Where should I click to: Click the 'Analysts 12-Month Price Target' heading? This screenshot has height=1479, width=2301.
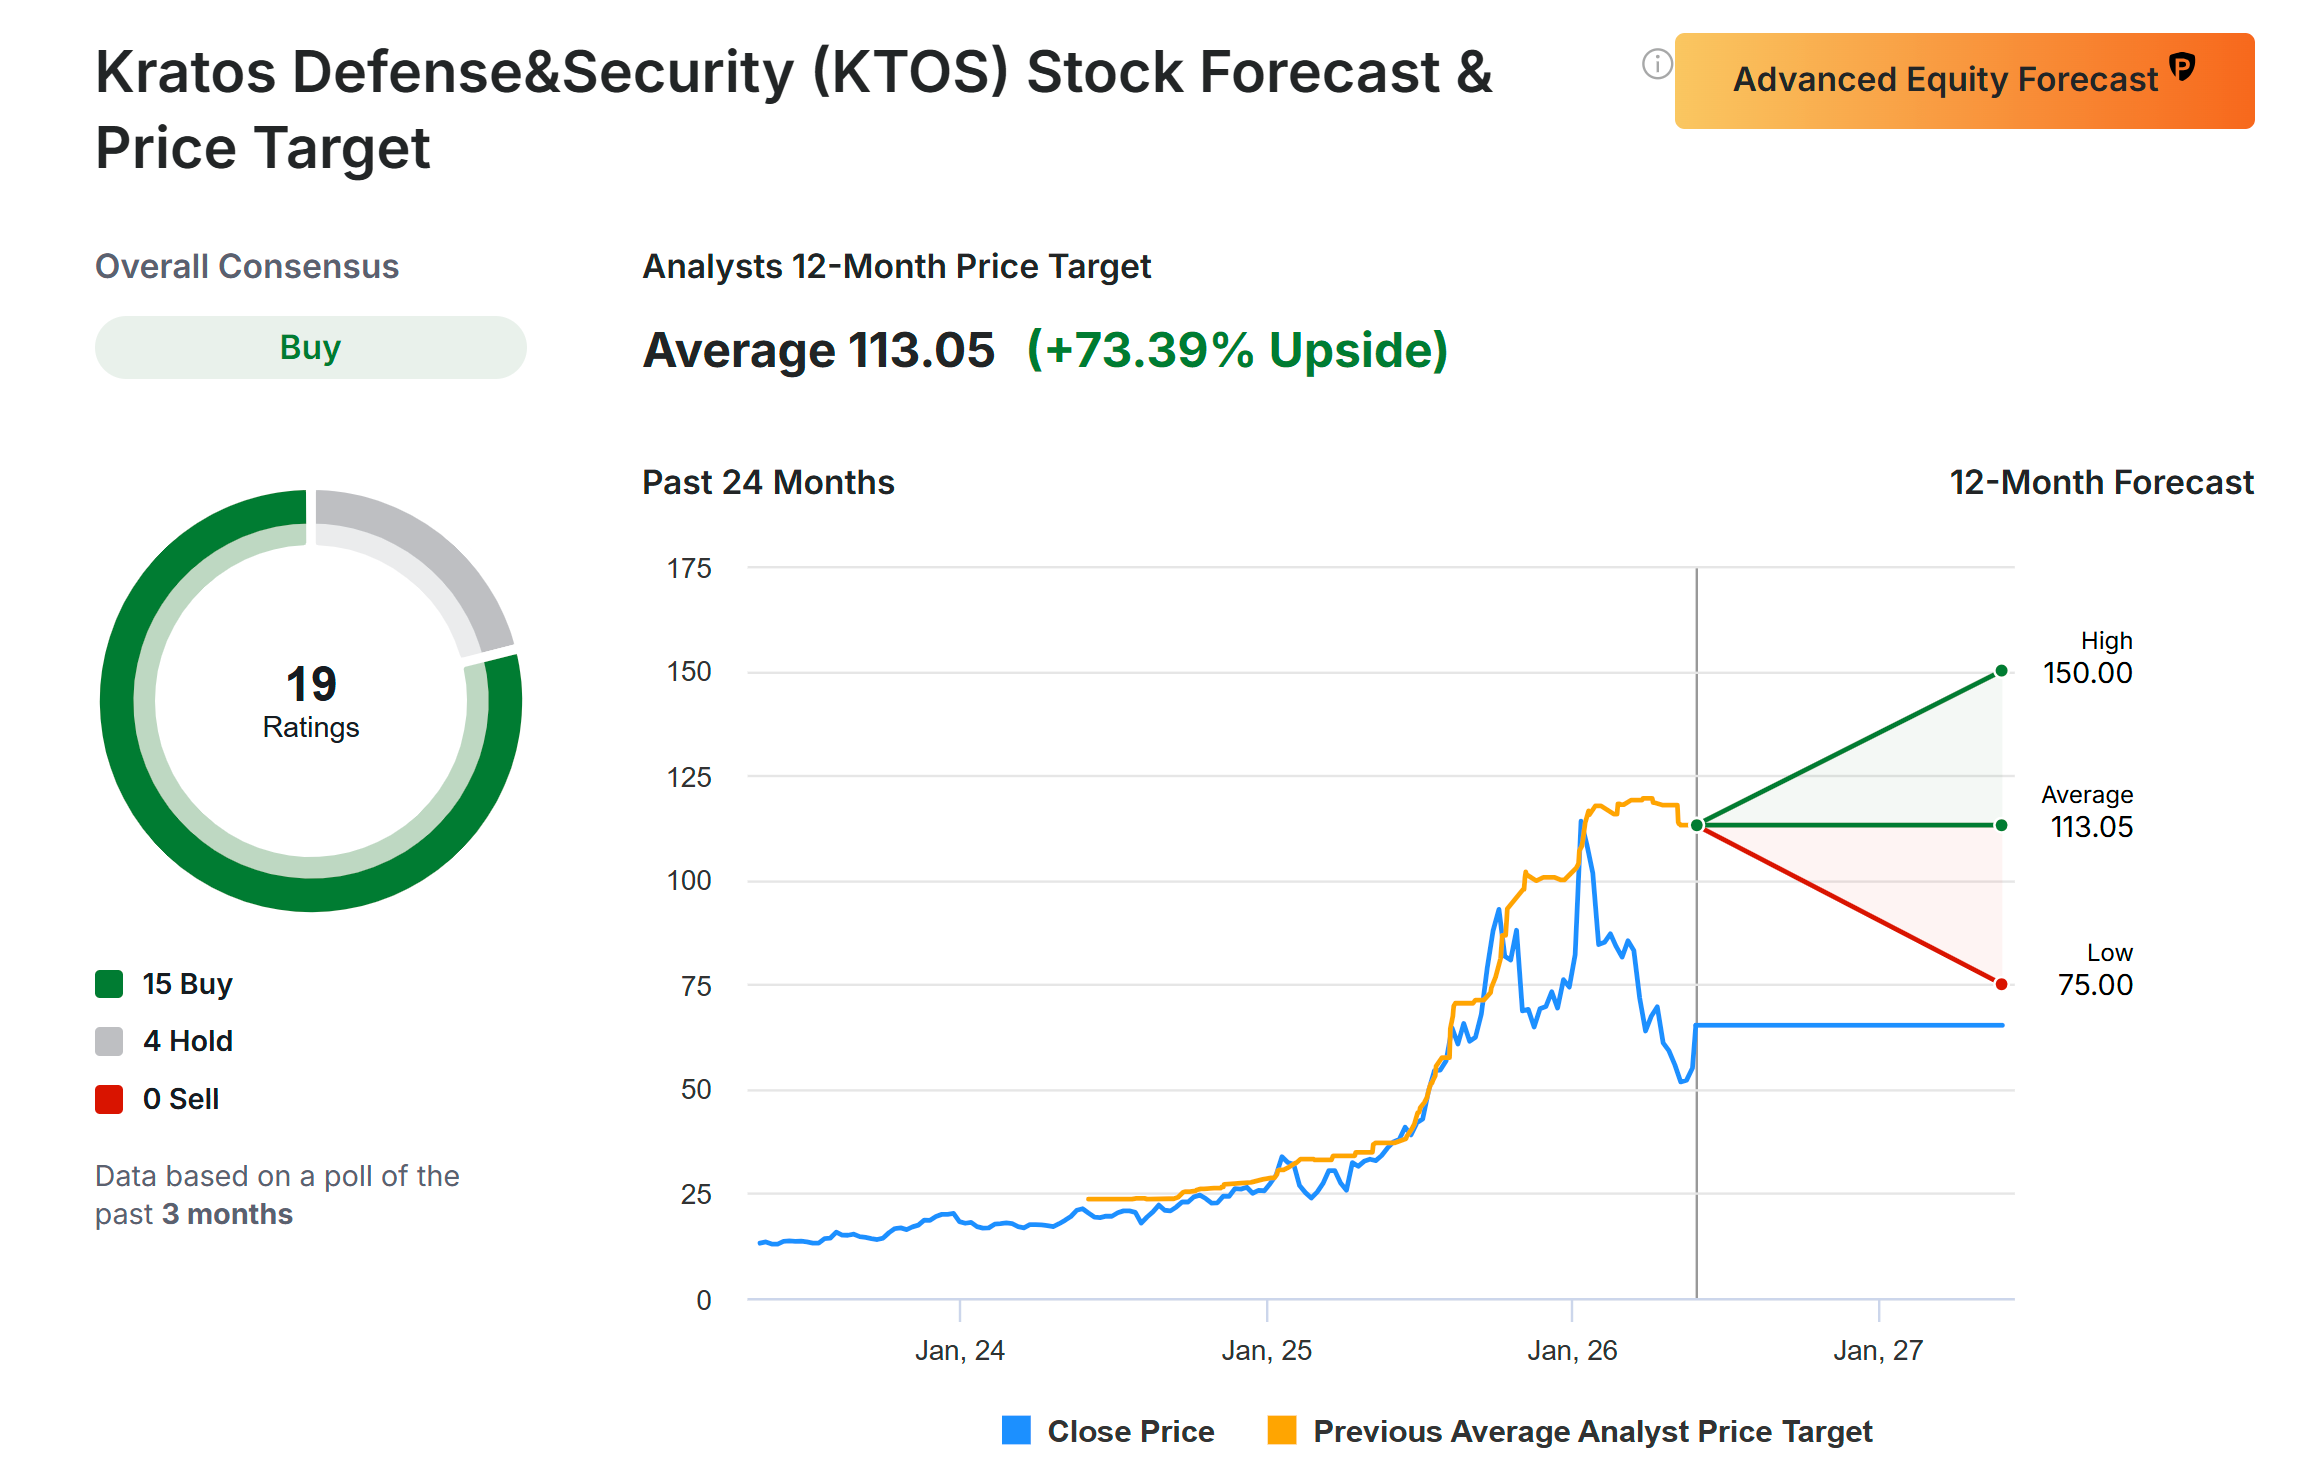tap(897, 267)
